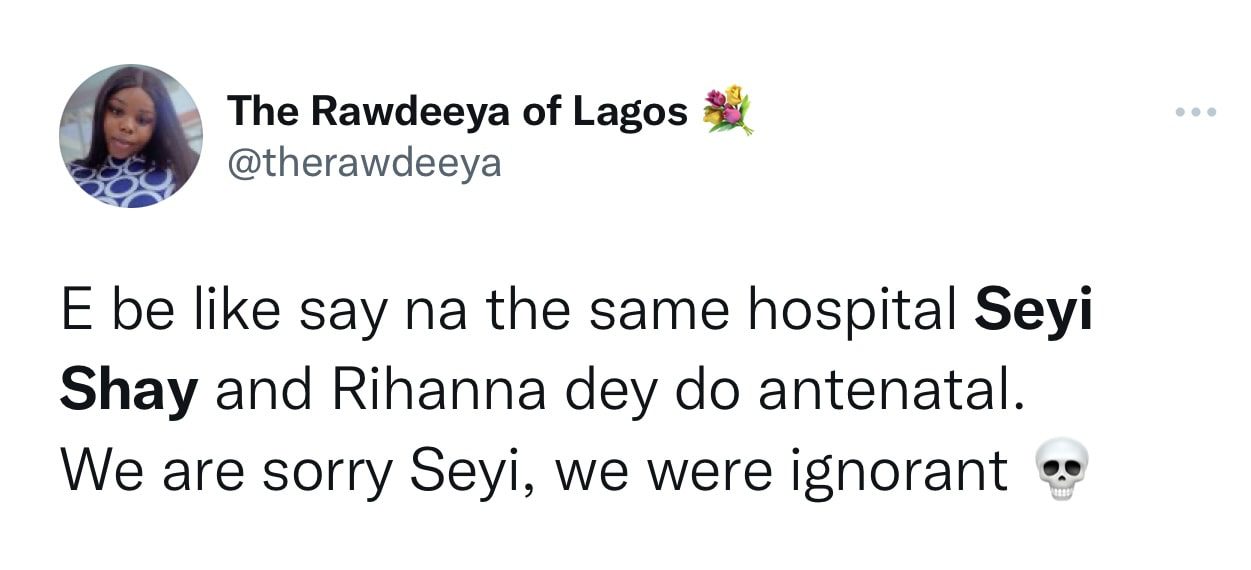Visit the @therawdeeya handle link
Viewport: 1251px width, 570px height.
pos(365,162)
